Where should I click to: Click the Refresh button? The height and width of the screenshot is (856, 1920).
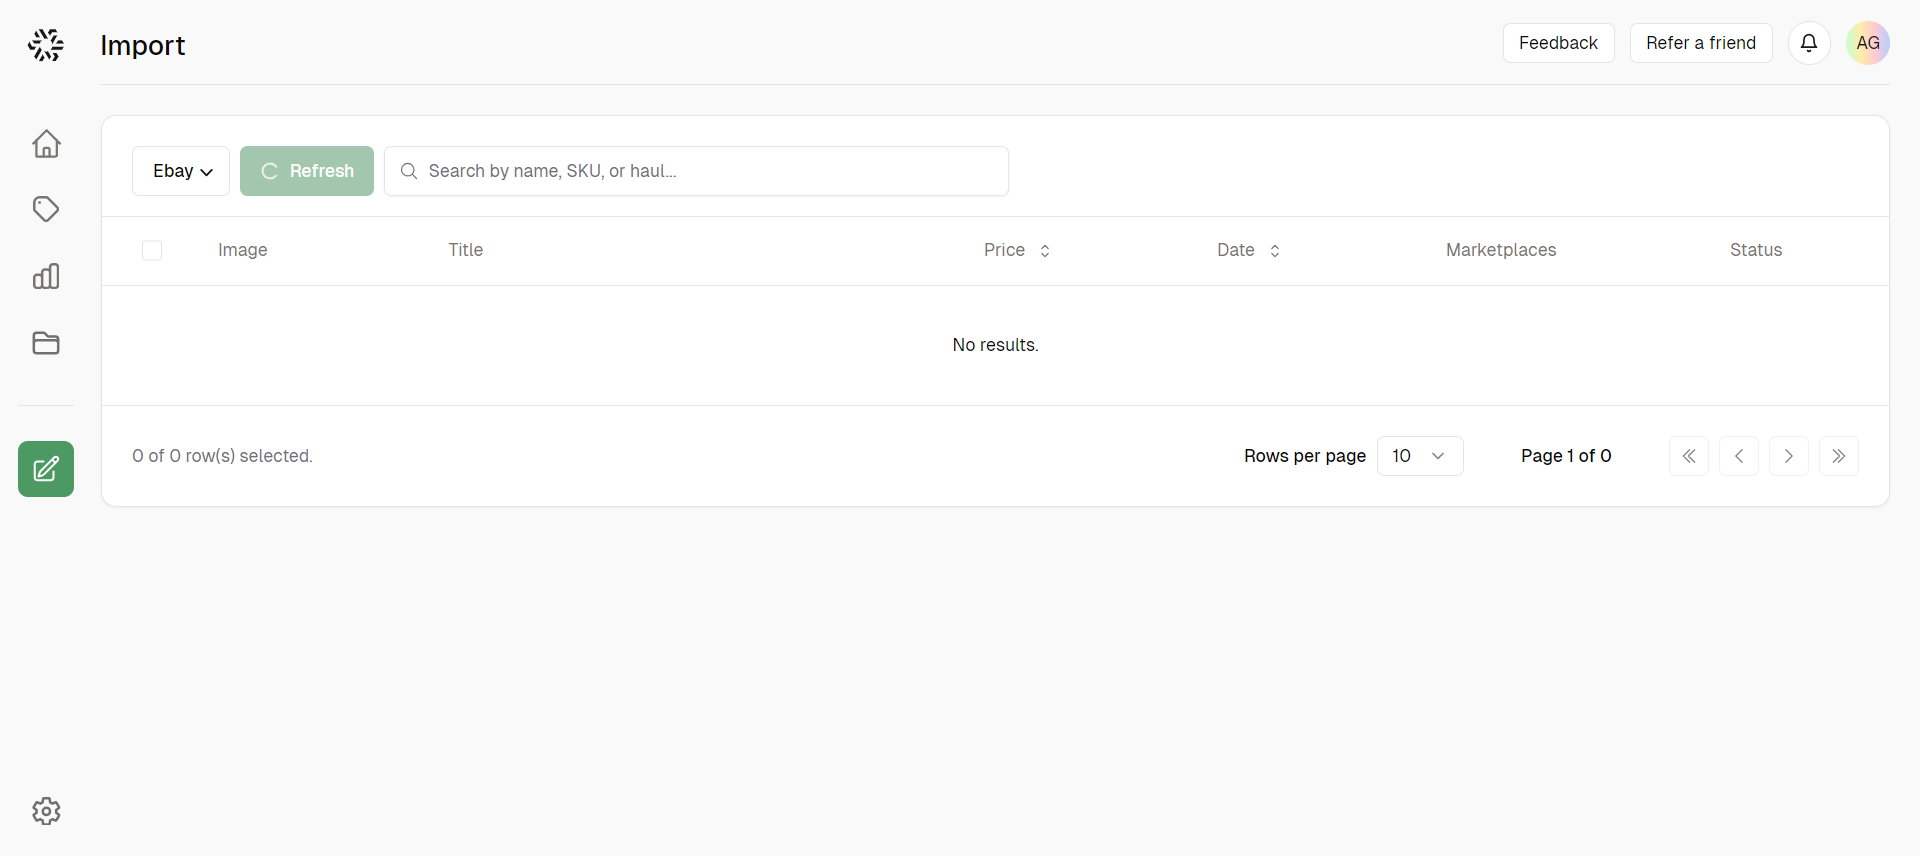point(307,171)
